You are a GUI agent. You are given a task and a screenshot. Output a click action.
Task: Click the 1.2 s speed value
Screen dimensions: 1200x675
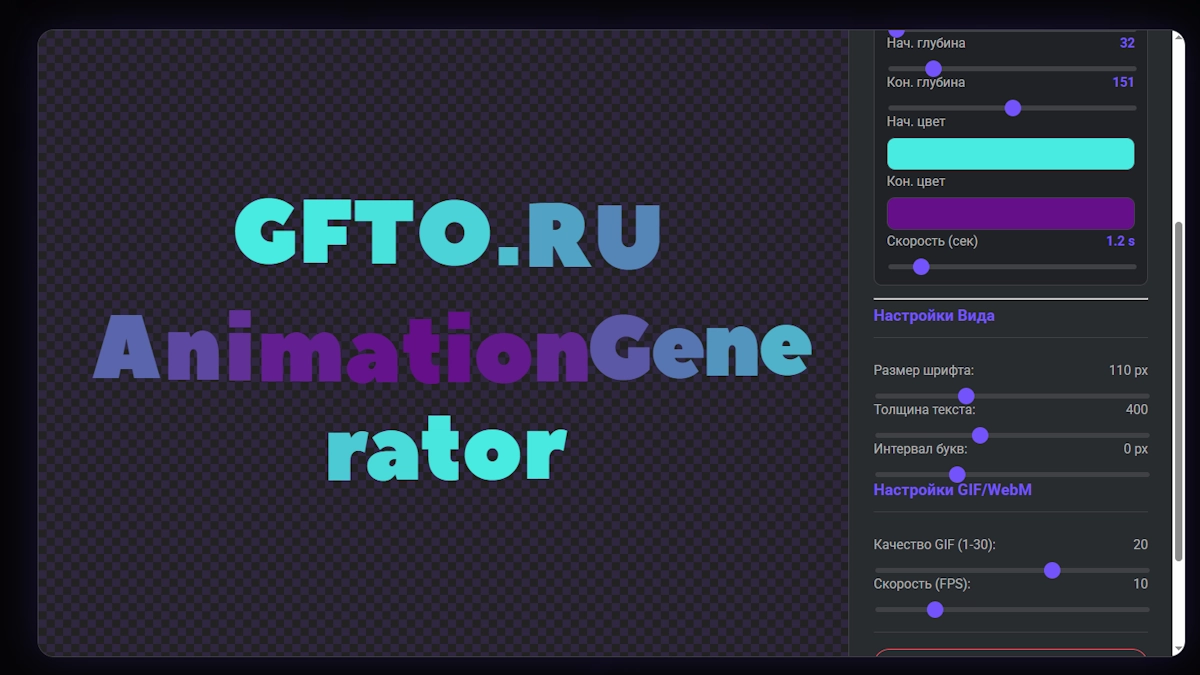pyautogui.click(x=1120, y=241)
